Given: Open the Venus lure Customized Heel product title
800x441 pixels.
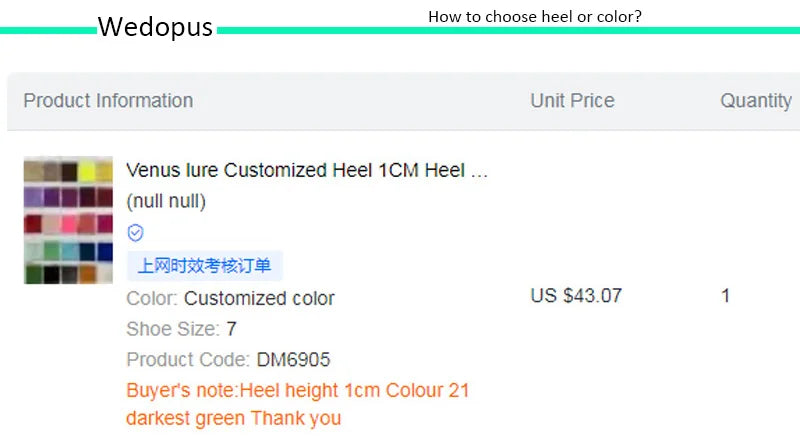Looking at the screenshot, I should click(x=307, y=170).
